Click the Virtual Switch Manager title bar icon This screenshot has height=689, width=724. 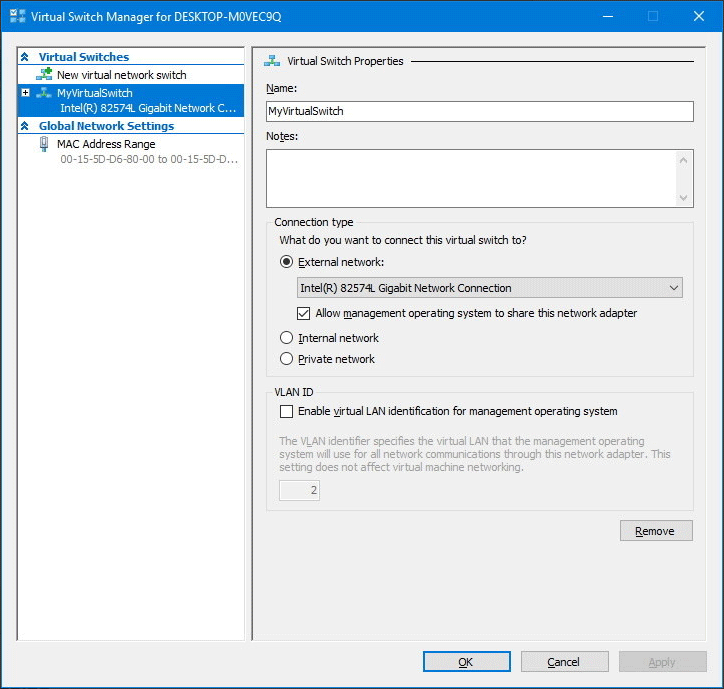(18, 17)
